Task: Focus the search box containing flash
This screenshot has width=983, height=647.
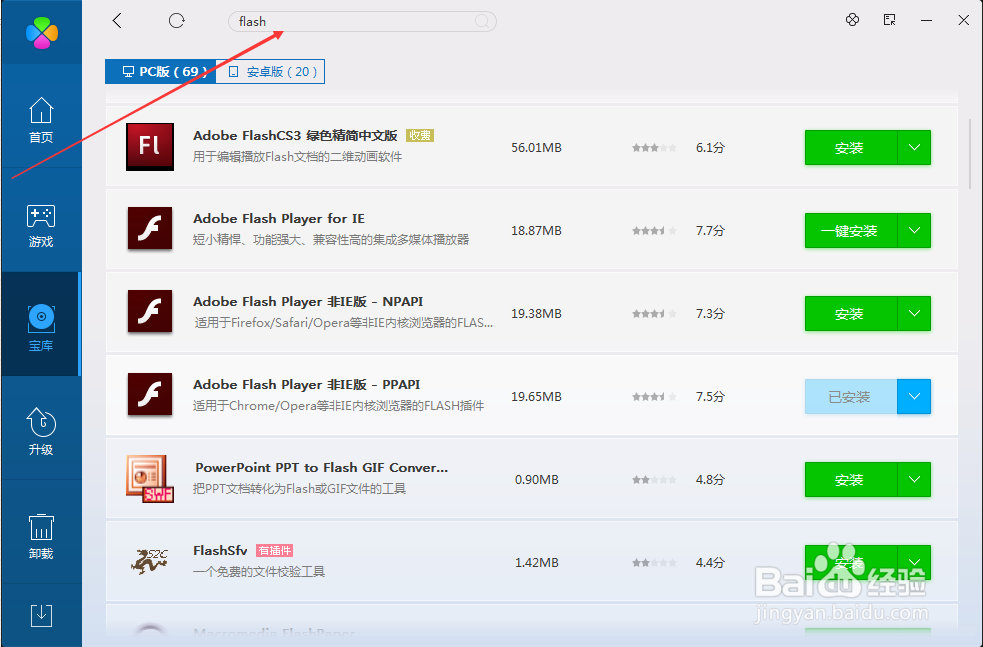Action: [x=362, y=21]
